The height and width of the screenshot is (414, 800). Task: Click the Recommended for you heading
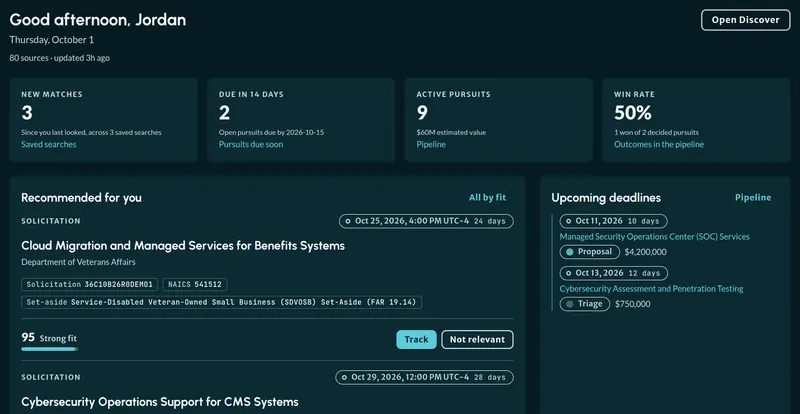point(82,198)
